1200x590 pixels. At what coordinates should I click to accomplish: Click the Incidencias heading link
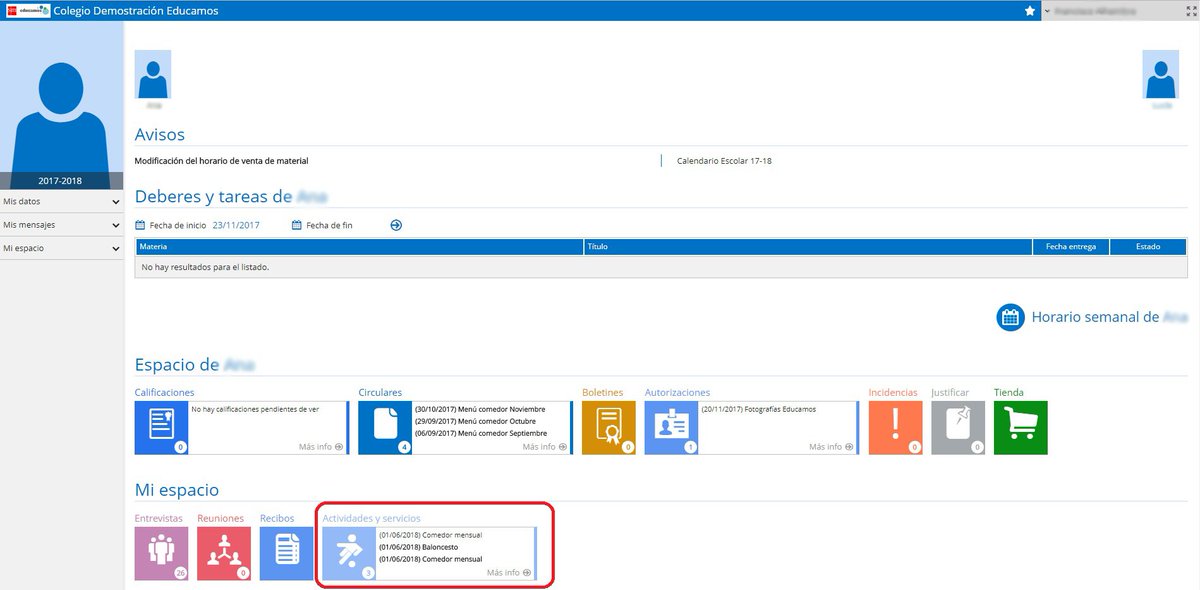[893, 393]
